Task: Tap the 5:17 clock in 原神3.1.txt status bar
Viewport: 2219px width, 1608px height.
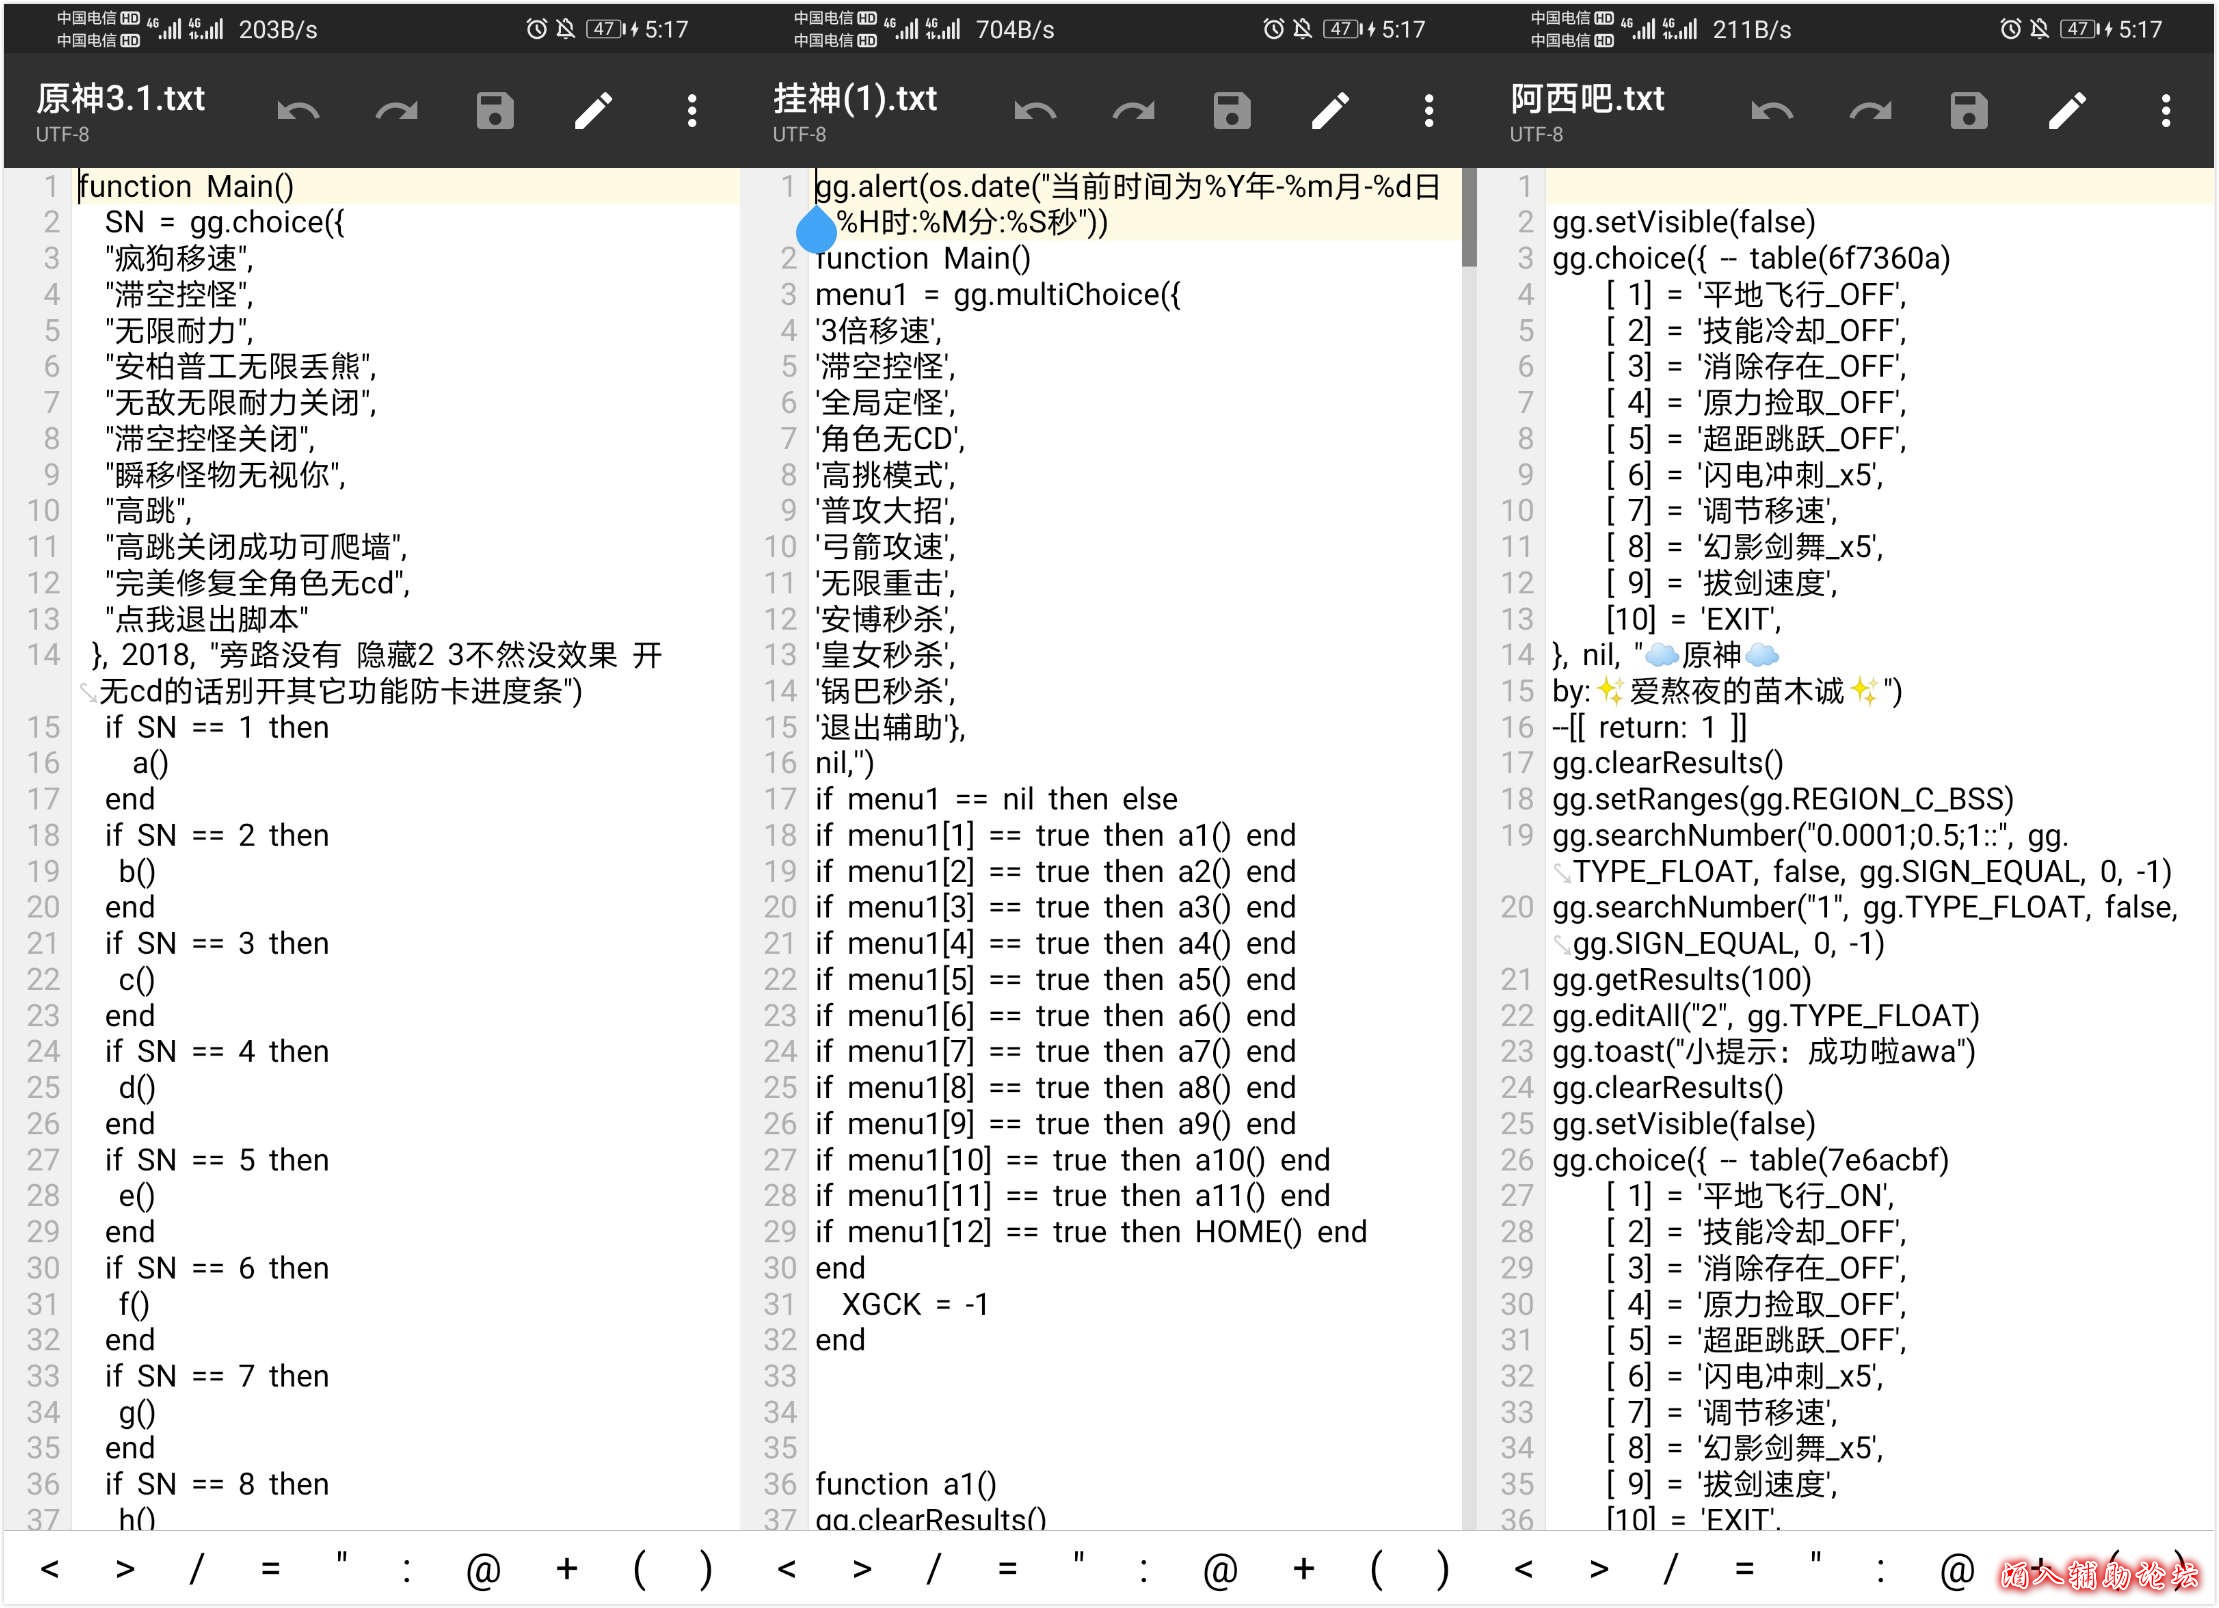Action: coord(666,29)
